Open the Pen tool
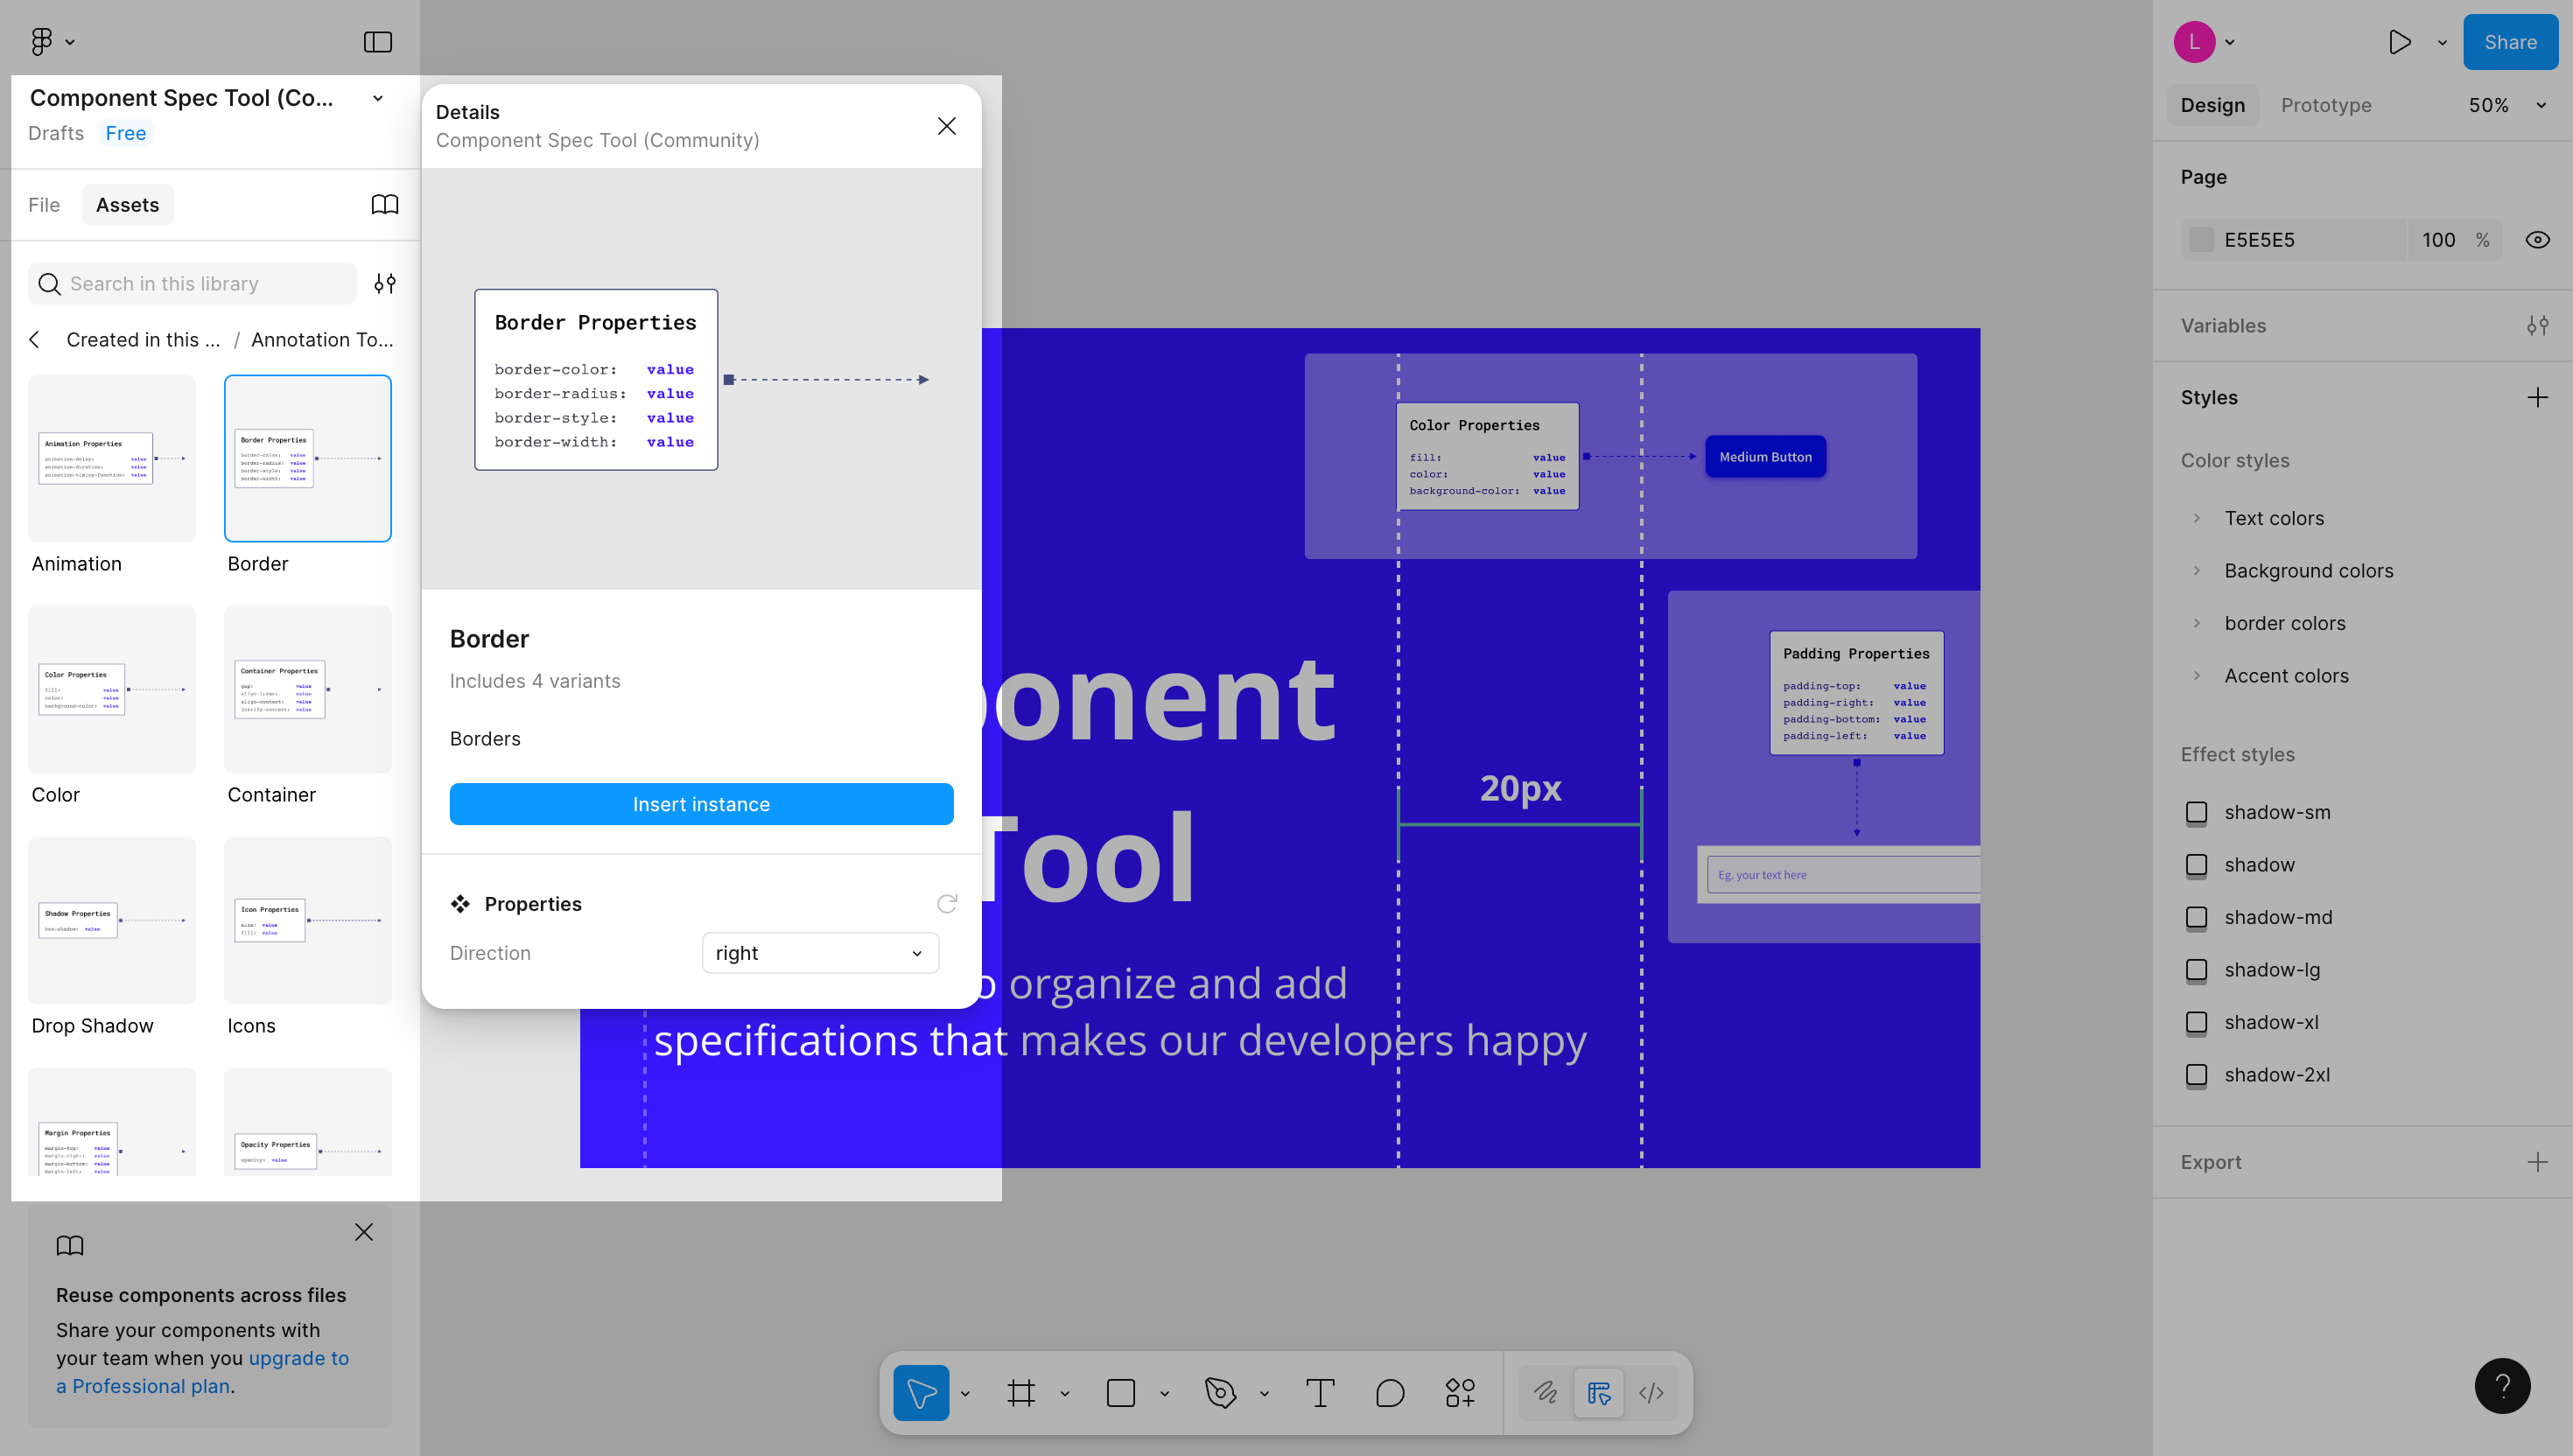This screenshot has width=2573, height=1456. [x=1221, y=1392]
